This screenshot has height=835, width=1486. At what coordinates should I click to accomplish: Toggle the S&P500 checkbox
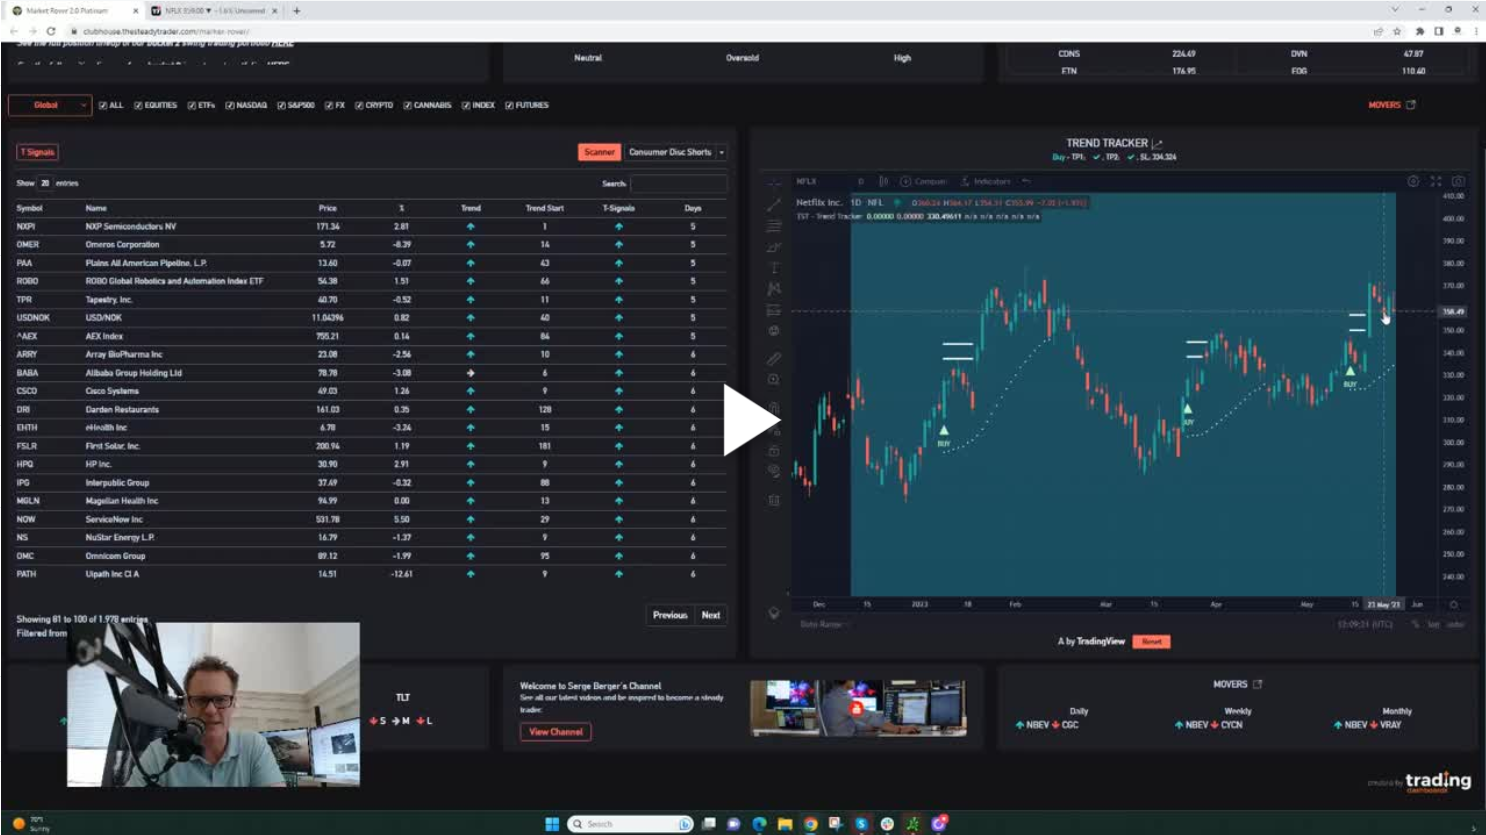(x=282, y=105)
